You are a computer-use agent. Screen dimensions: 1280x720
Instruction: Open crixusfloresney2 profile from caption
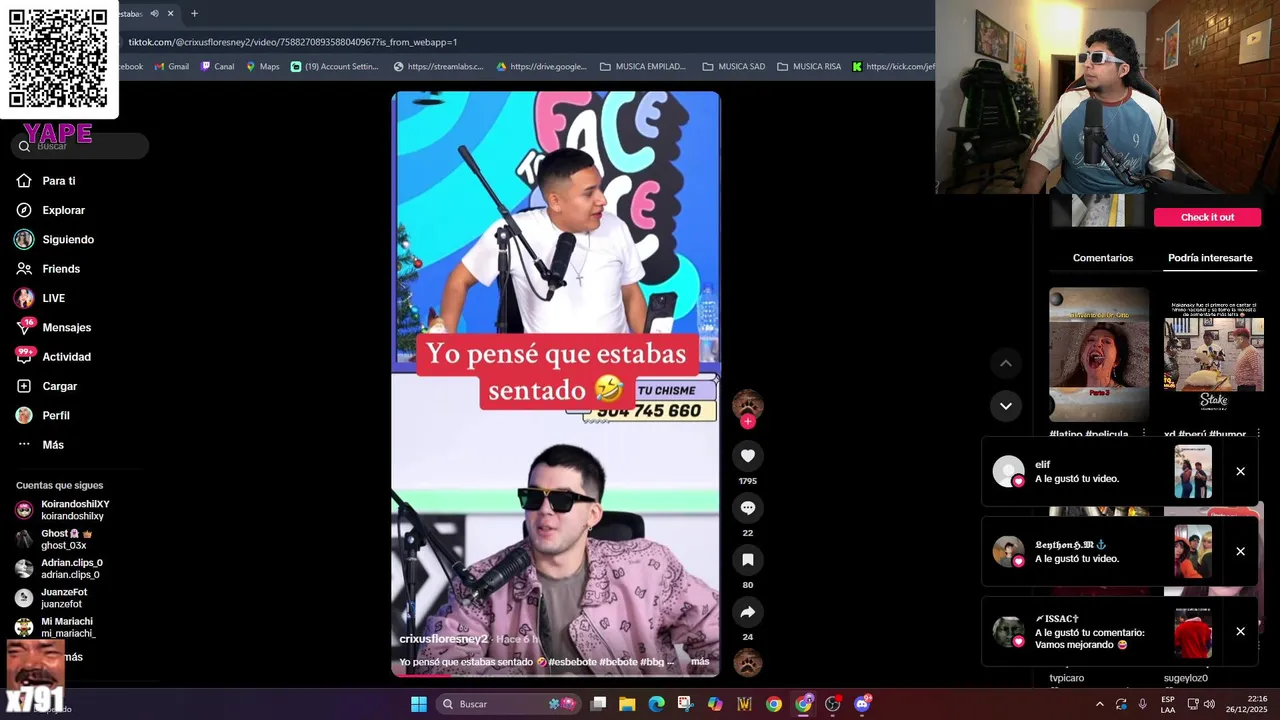pos(443,639)
